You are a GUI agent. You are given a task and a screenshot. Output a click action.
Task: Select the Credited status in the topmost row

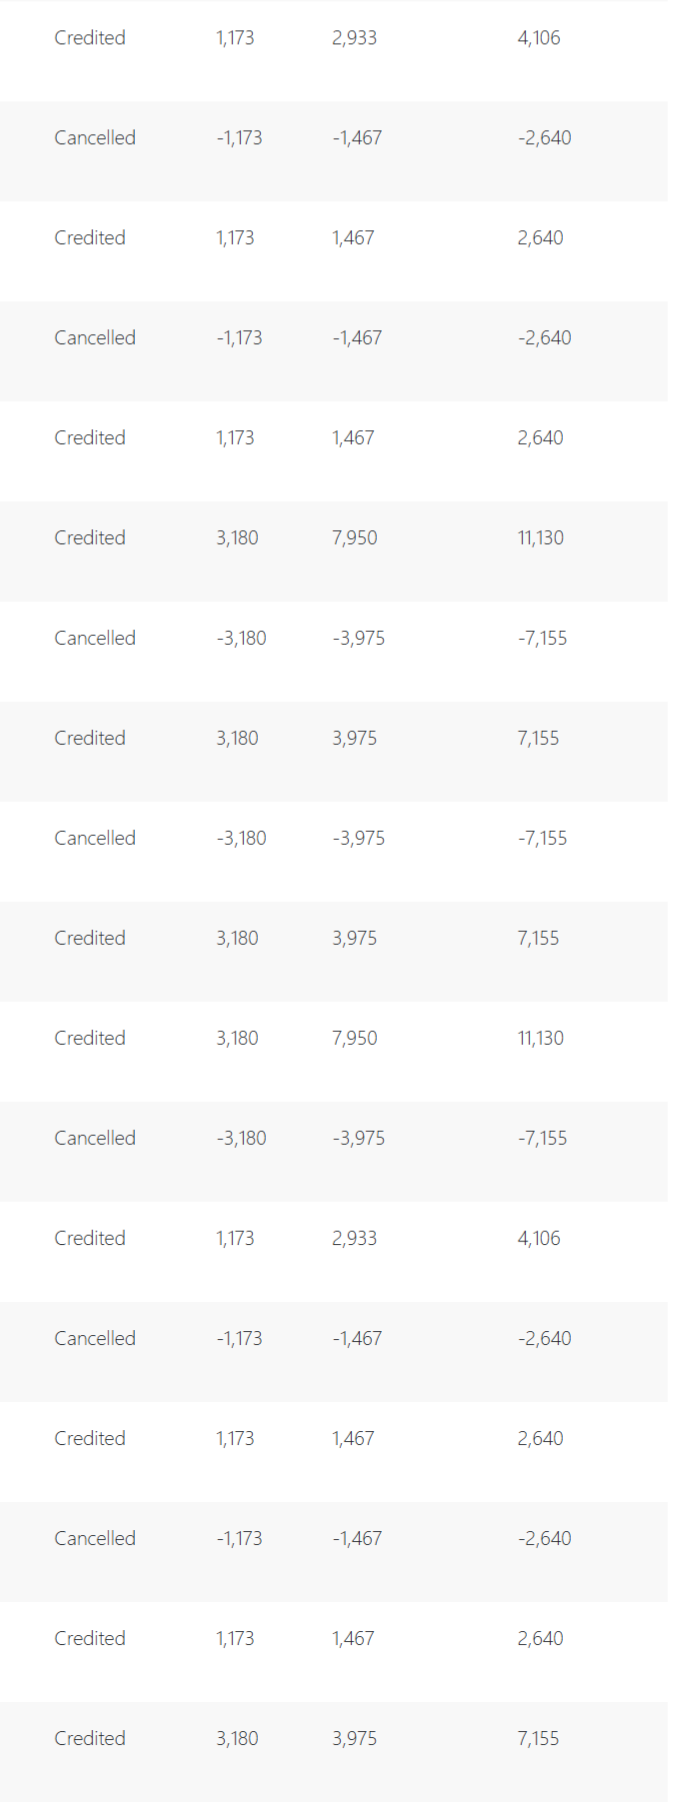(90, 38)
